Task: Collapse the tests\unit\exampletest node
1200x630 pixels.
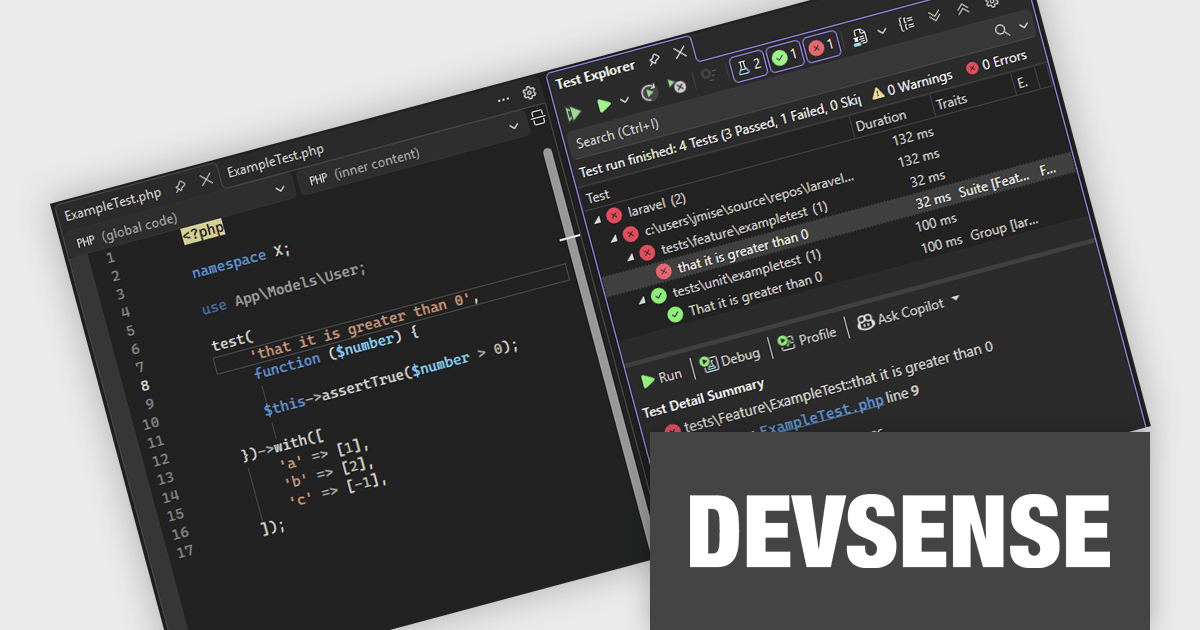Action: coord(644,298)
